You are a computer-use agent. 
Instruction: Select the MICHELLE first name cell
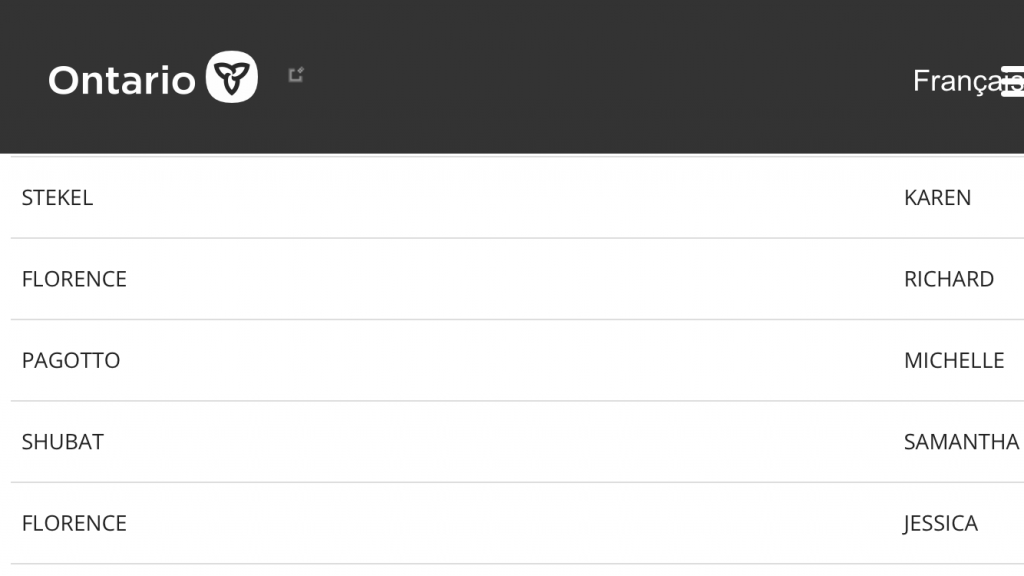(954, 361)
